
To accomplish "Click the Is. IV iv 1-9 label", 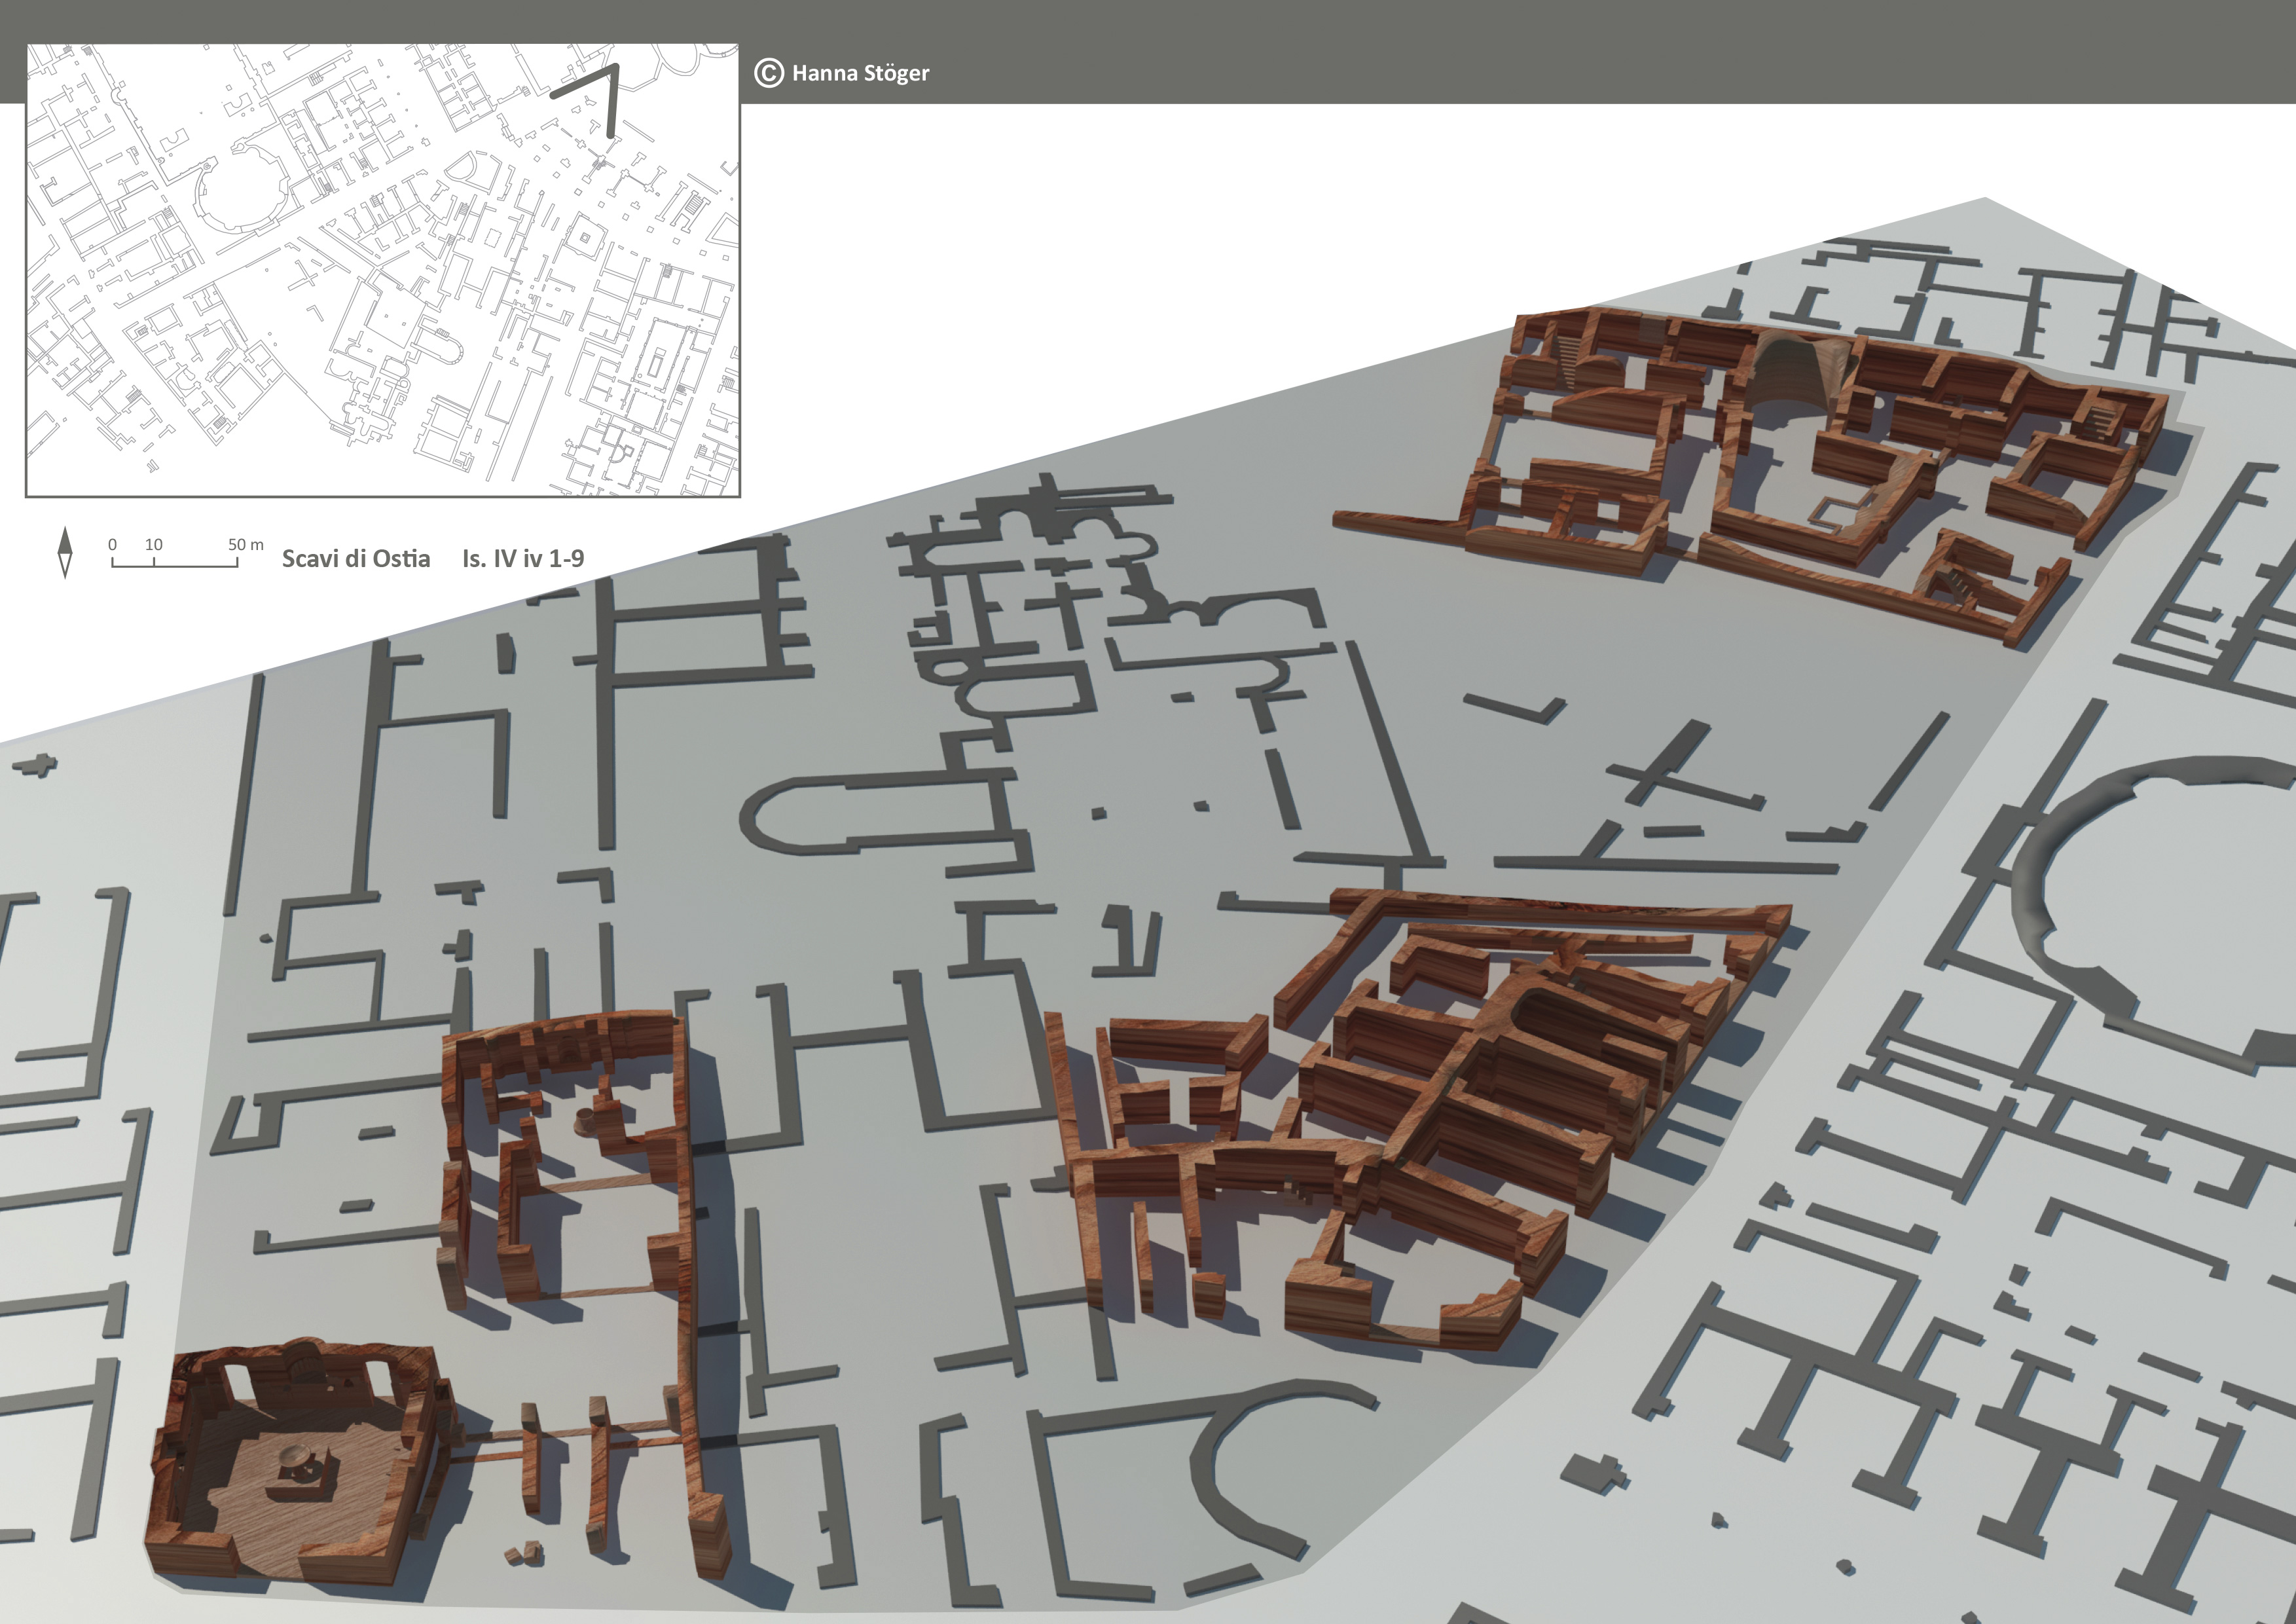I will point(523,558).
